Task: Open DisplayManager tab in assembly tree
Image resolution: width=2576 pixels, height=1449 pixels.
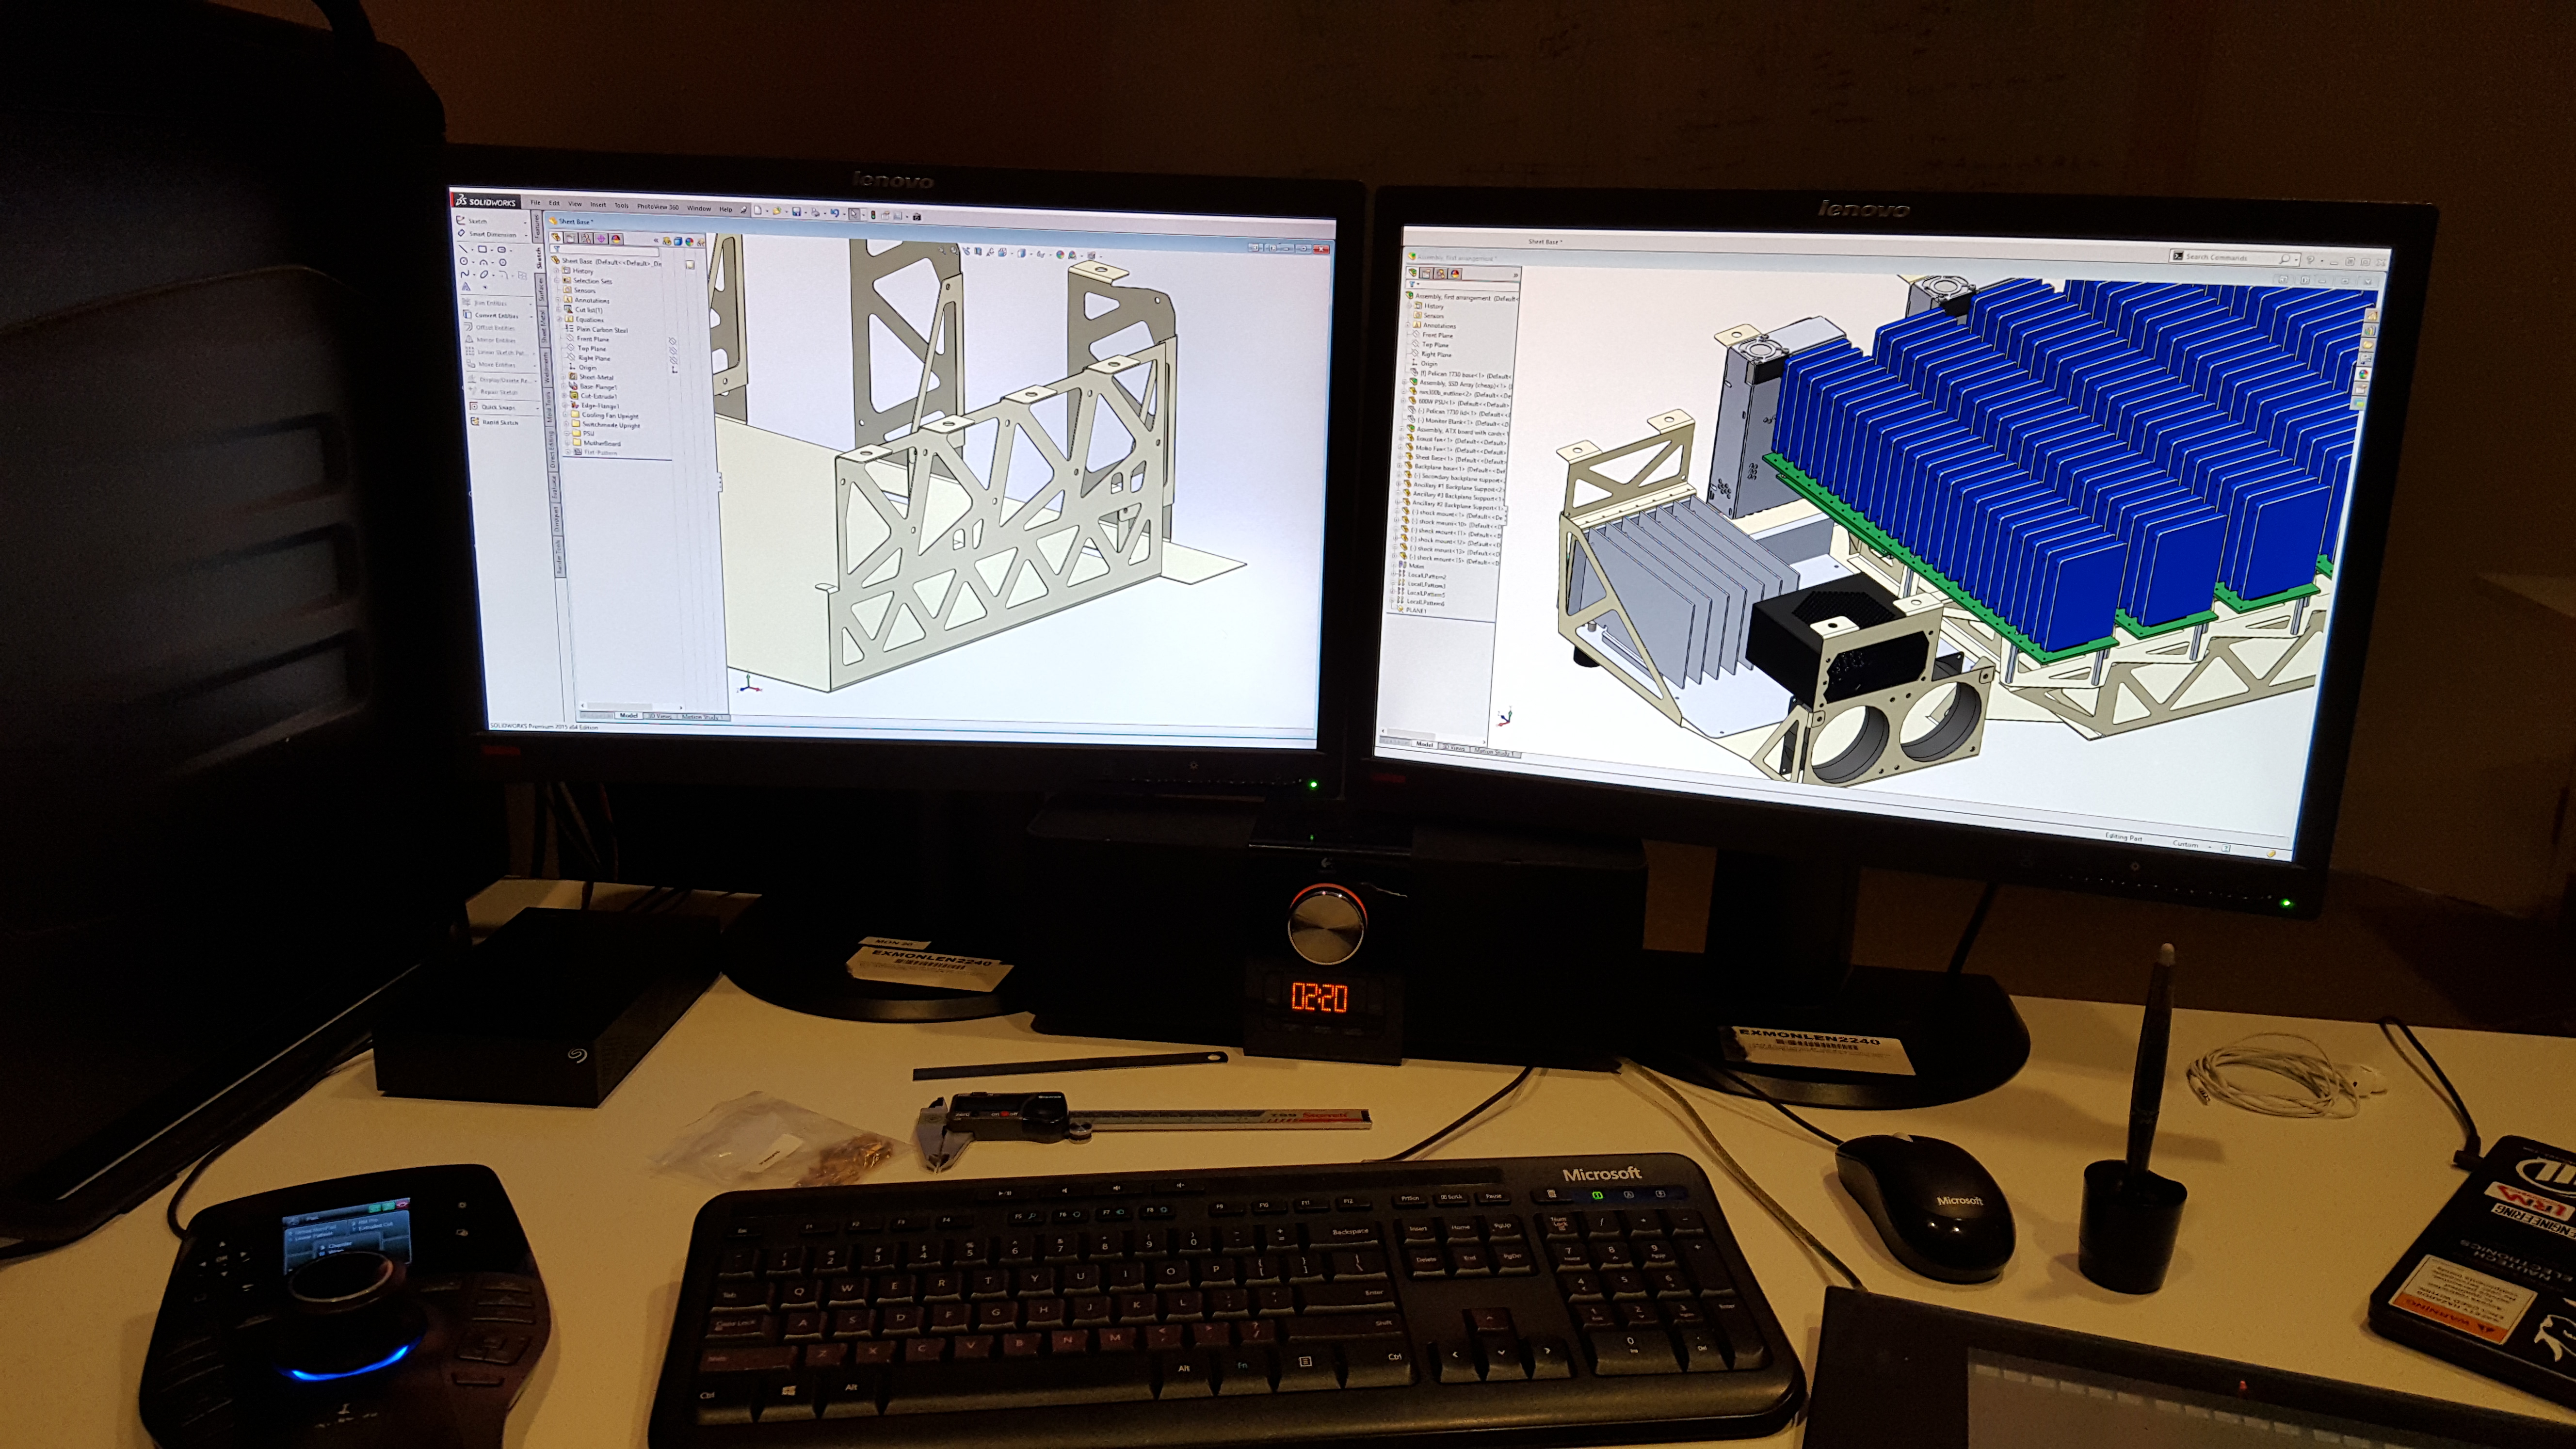Action: [x=1455, y=273]
